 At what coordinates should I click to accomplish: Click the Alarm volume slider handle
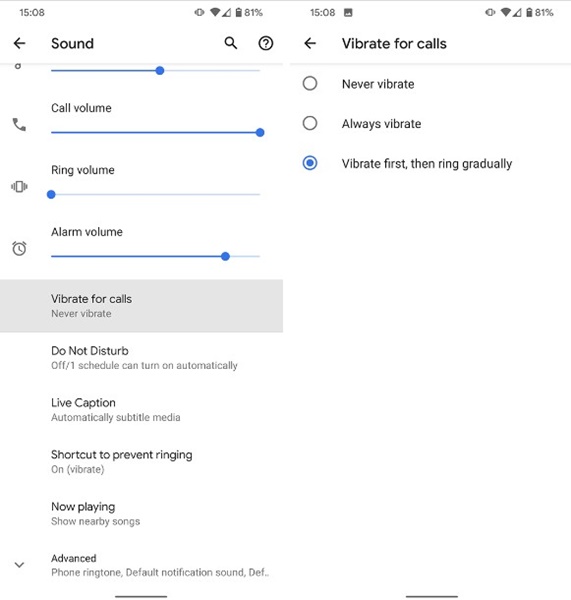[x=225, y=256]
